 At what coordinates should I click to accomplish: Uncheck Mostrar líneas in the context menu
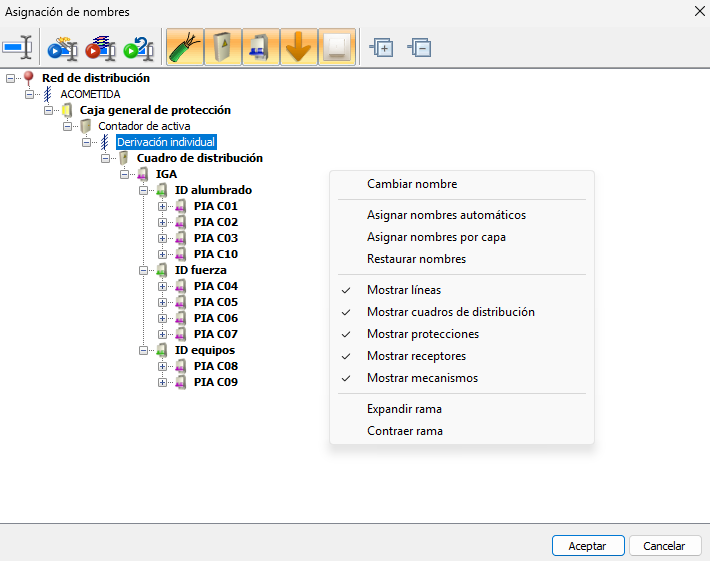click(x=403, y=290)
